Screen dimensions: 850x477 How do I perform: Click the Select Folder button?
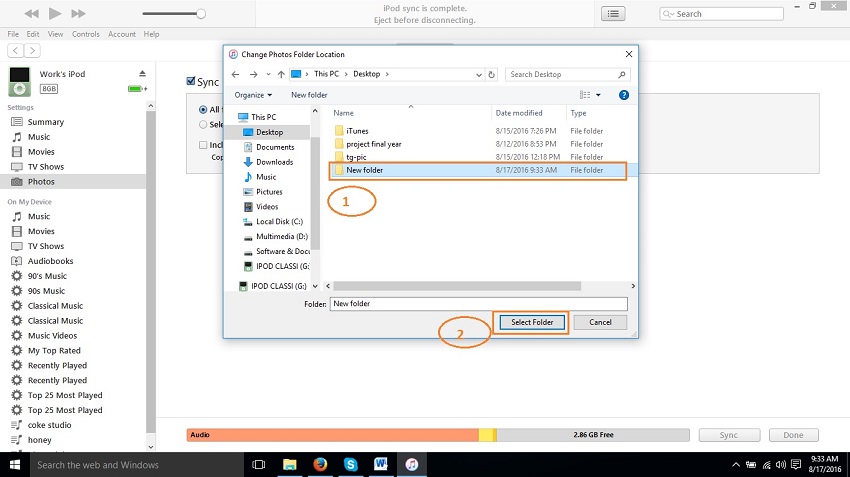point(531,322)
